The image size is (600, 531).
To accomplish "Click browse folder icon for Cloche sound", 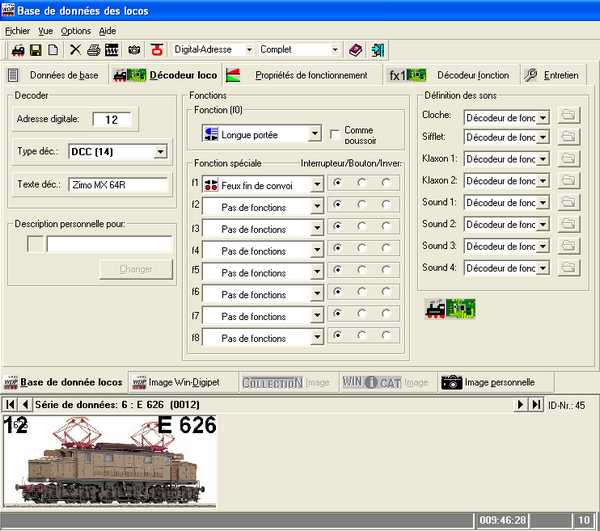I will click(x=569, y=116).
